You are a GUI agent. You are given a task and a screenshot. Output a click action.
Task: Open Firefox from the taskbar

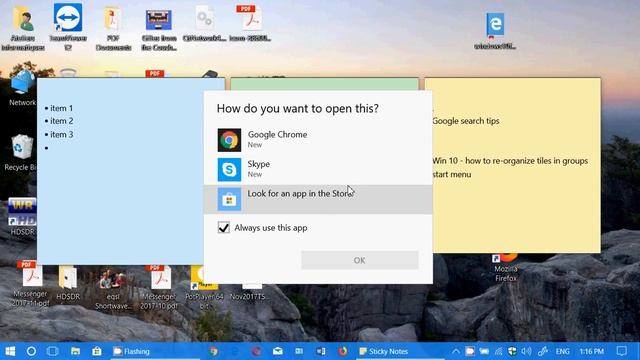(342, 351)
